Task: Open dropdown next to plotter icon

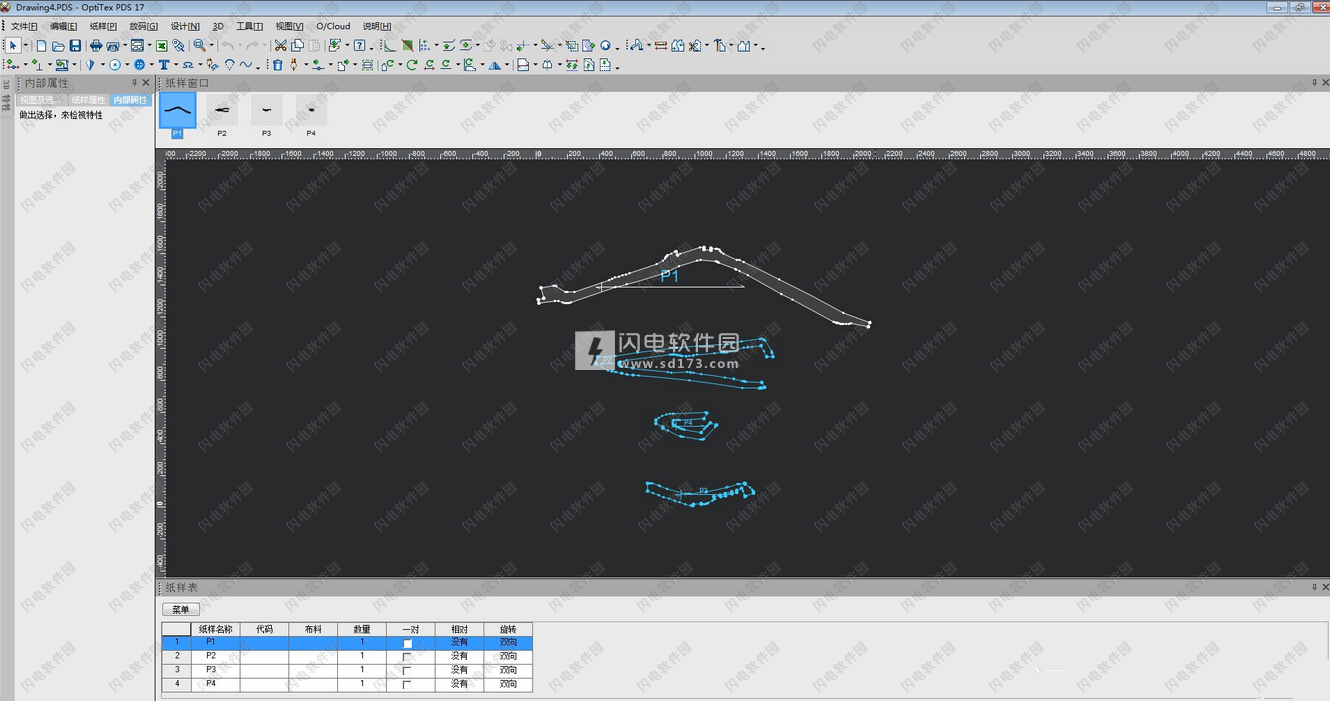Action: point(125,46)
